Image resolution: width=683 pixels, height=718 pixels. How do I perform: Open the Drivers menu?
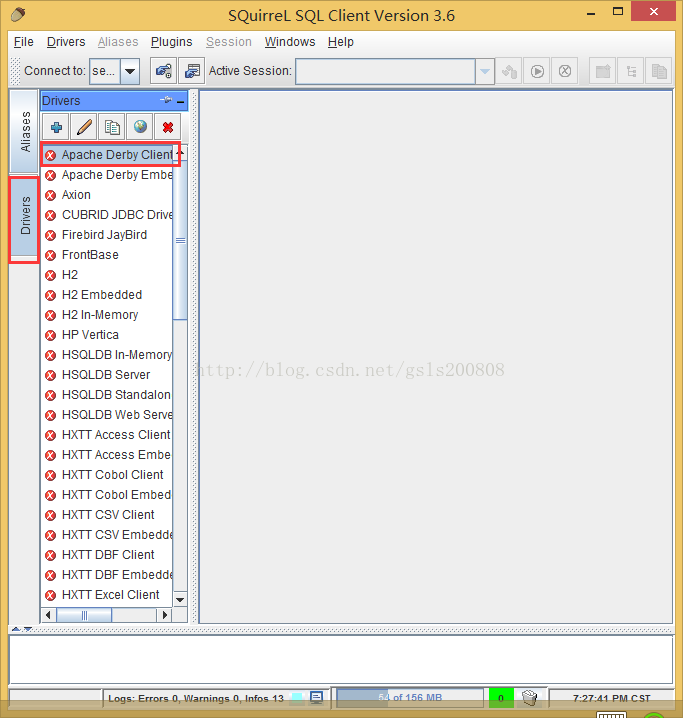tap(66, 42)
